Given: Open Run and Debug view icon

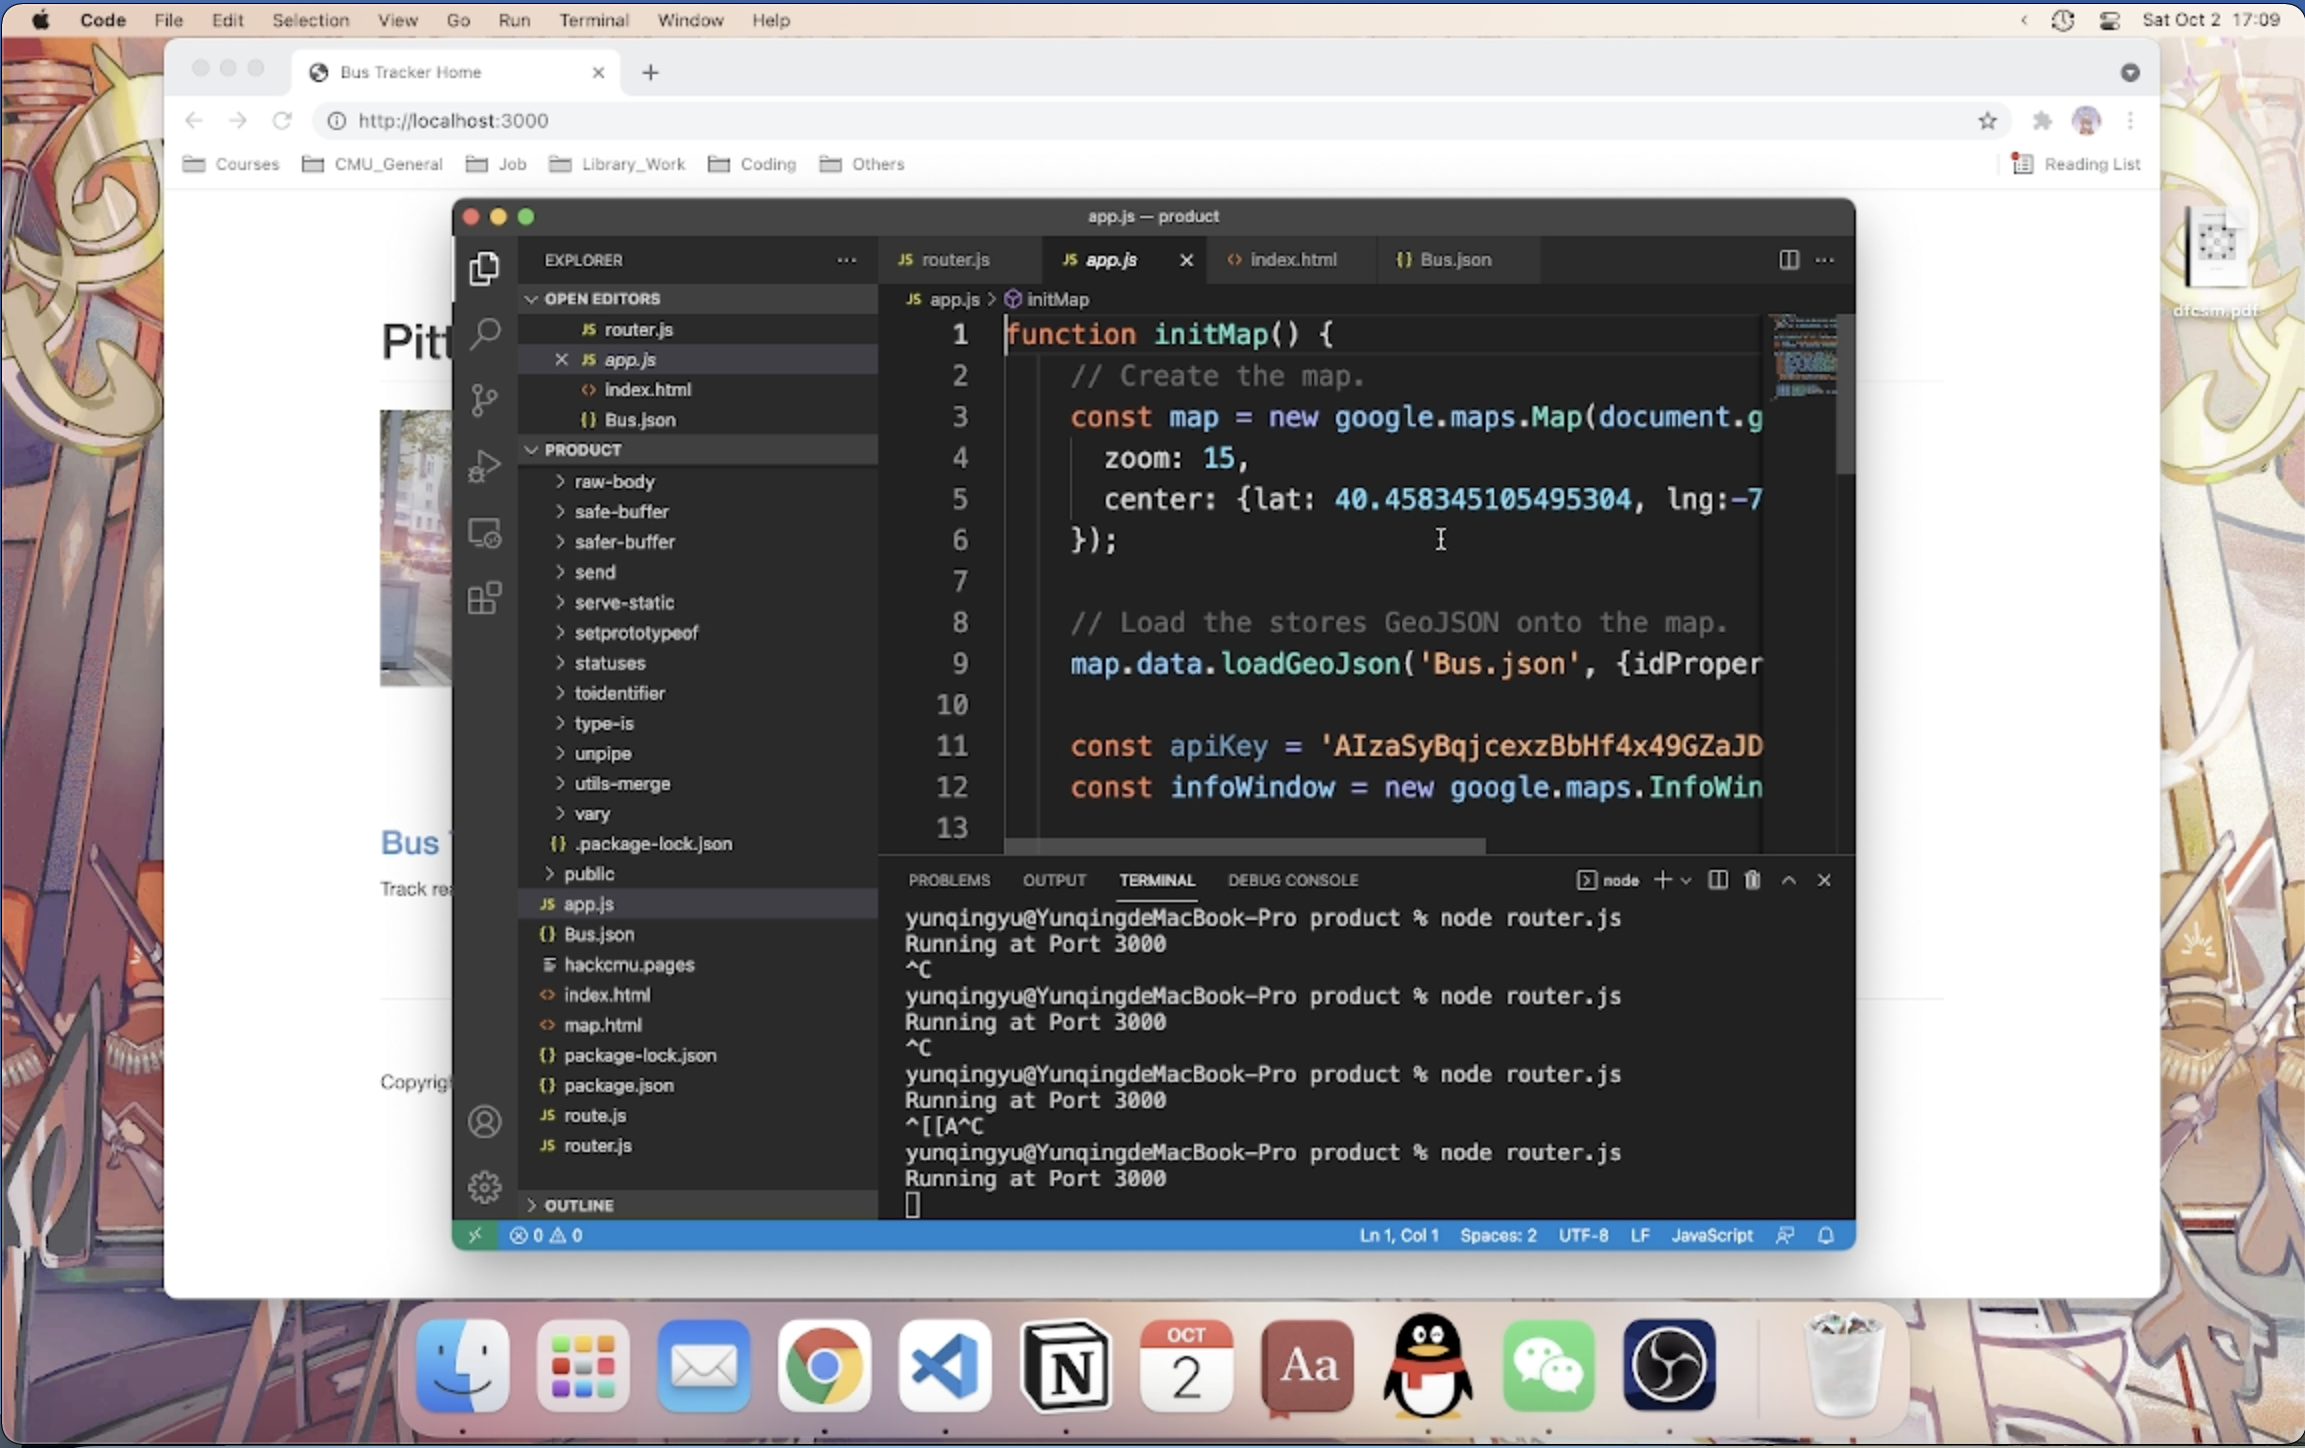Looking at the screenshot, I should (485, 466).
